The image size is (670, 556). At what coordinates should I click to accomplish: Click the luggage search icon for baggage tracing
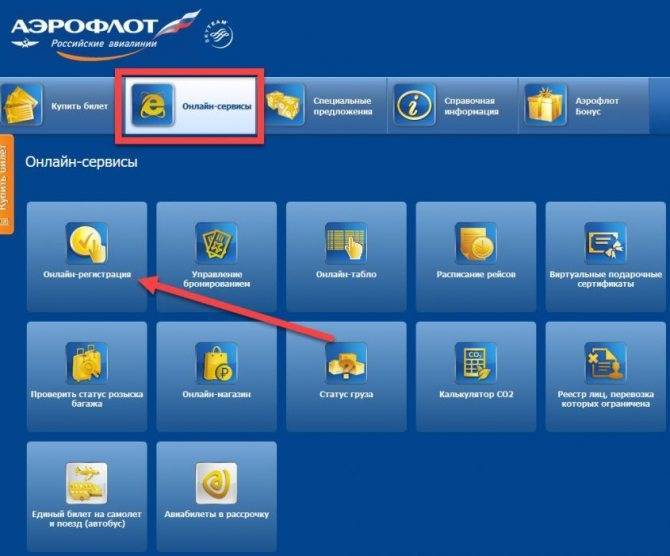click(87, 363)
